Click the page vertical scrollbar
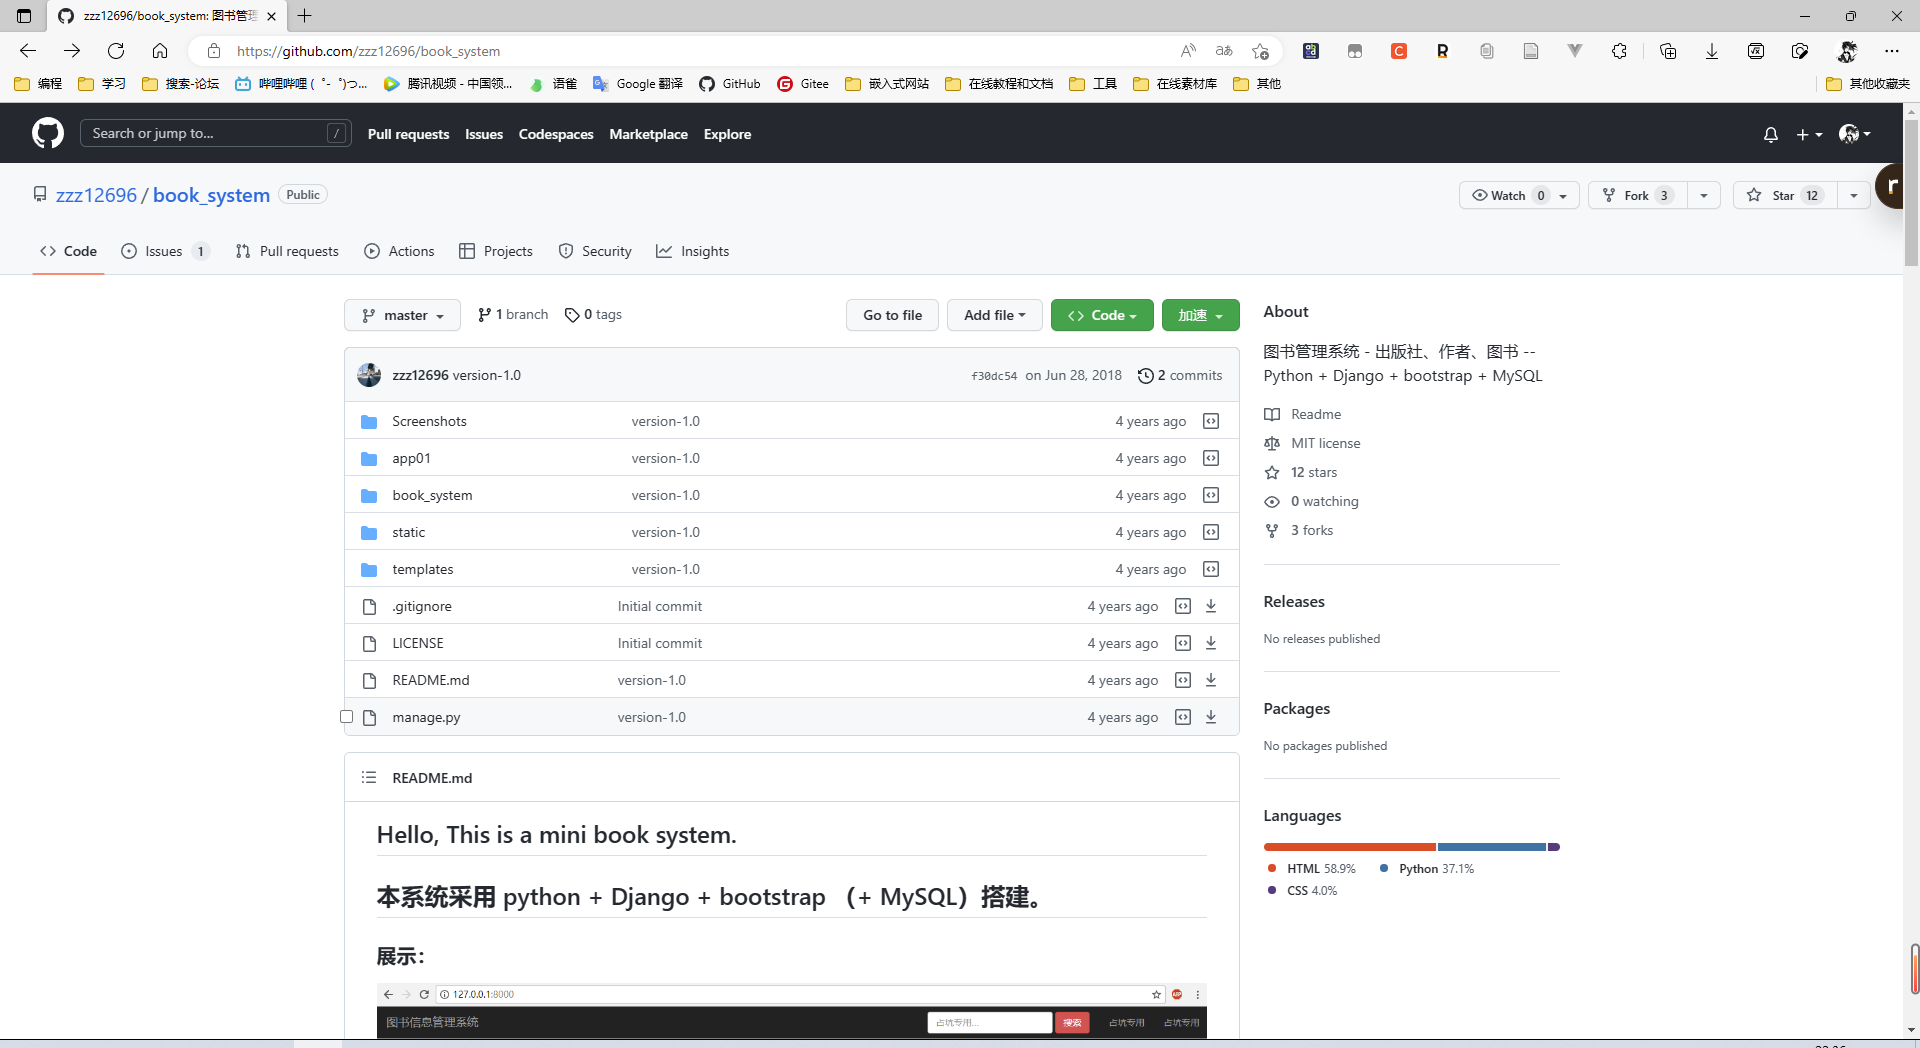Viewport: 1920px width, 1048px height. click(x=1911, y=192)
